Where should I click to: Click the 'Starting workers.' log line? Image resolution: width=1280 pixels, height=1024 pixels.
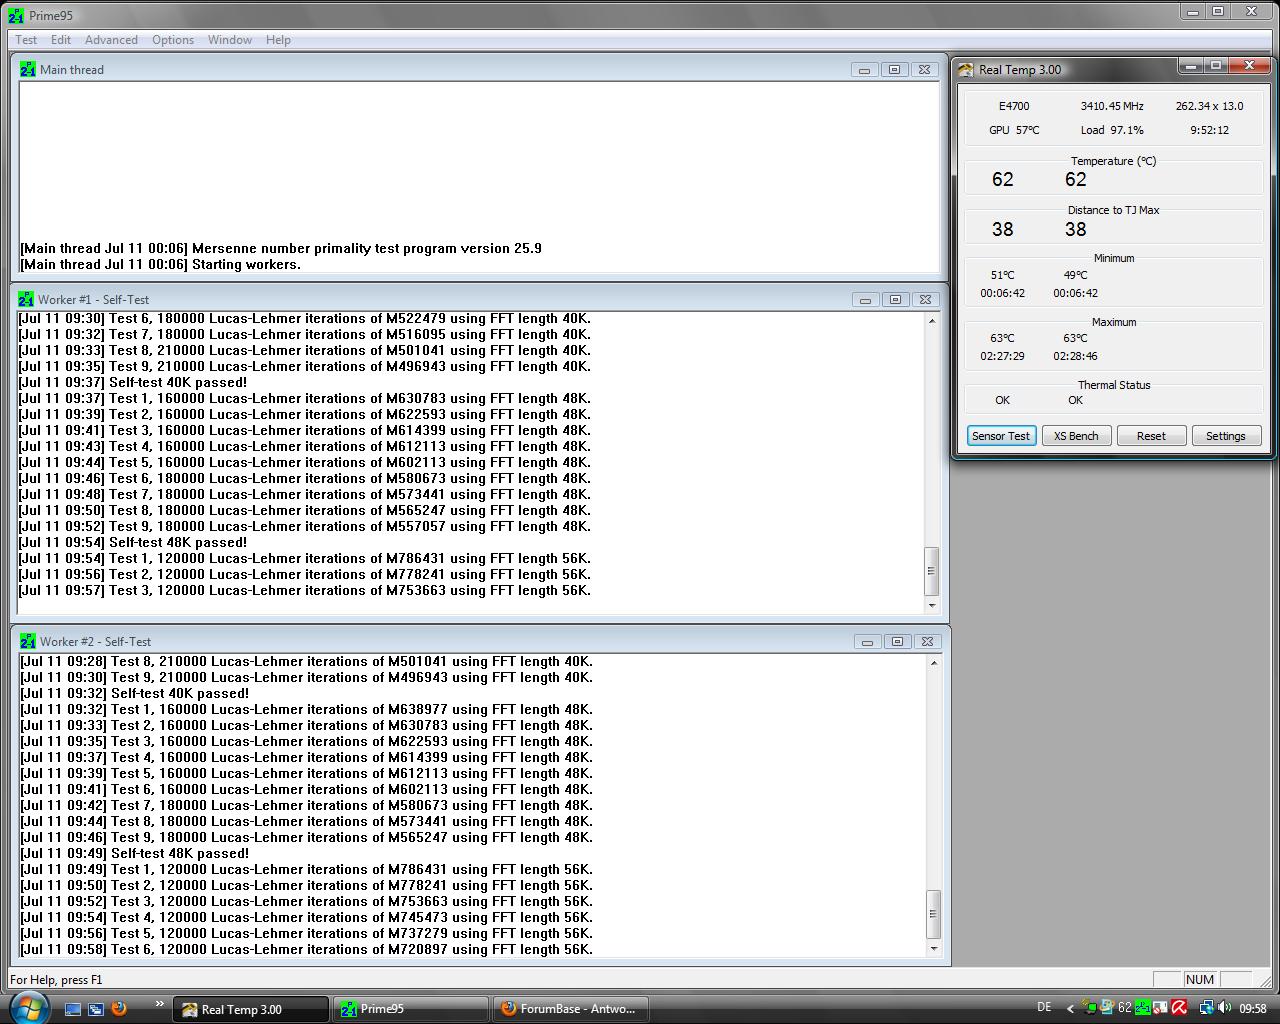click(x=160, y=265)
